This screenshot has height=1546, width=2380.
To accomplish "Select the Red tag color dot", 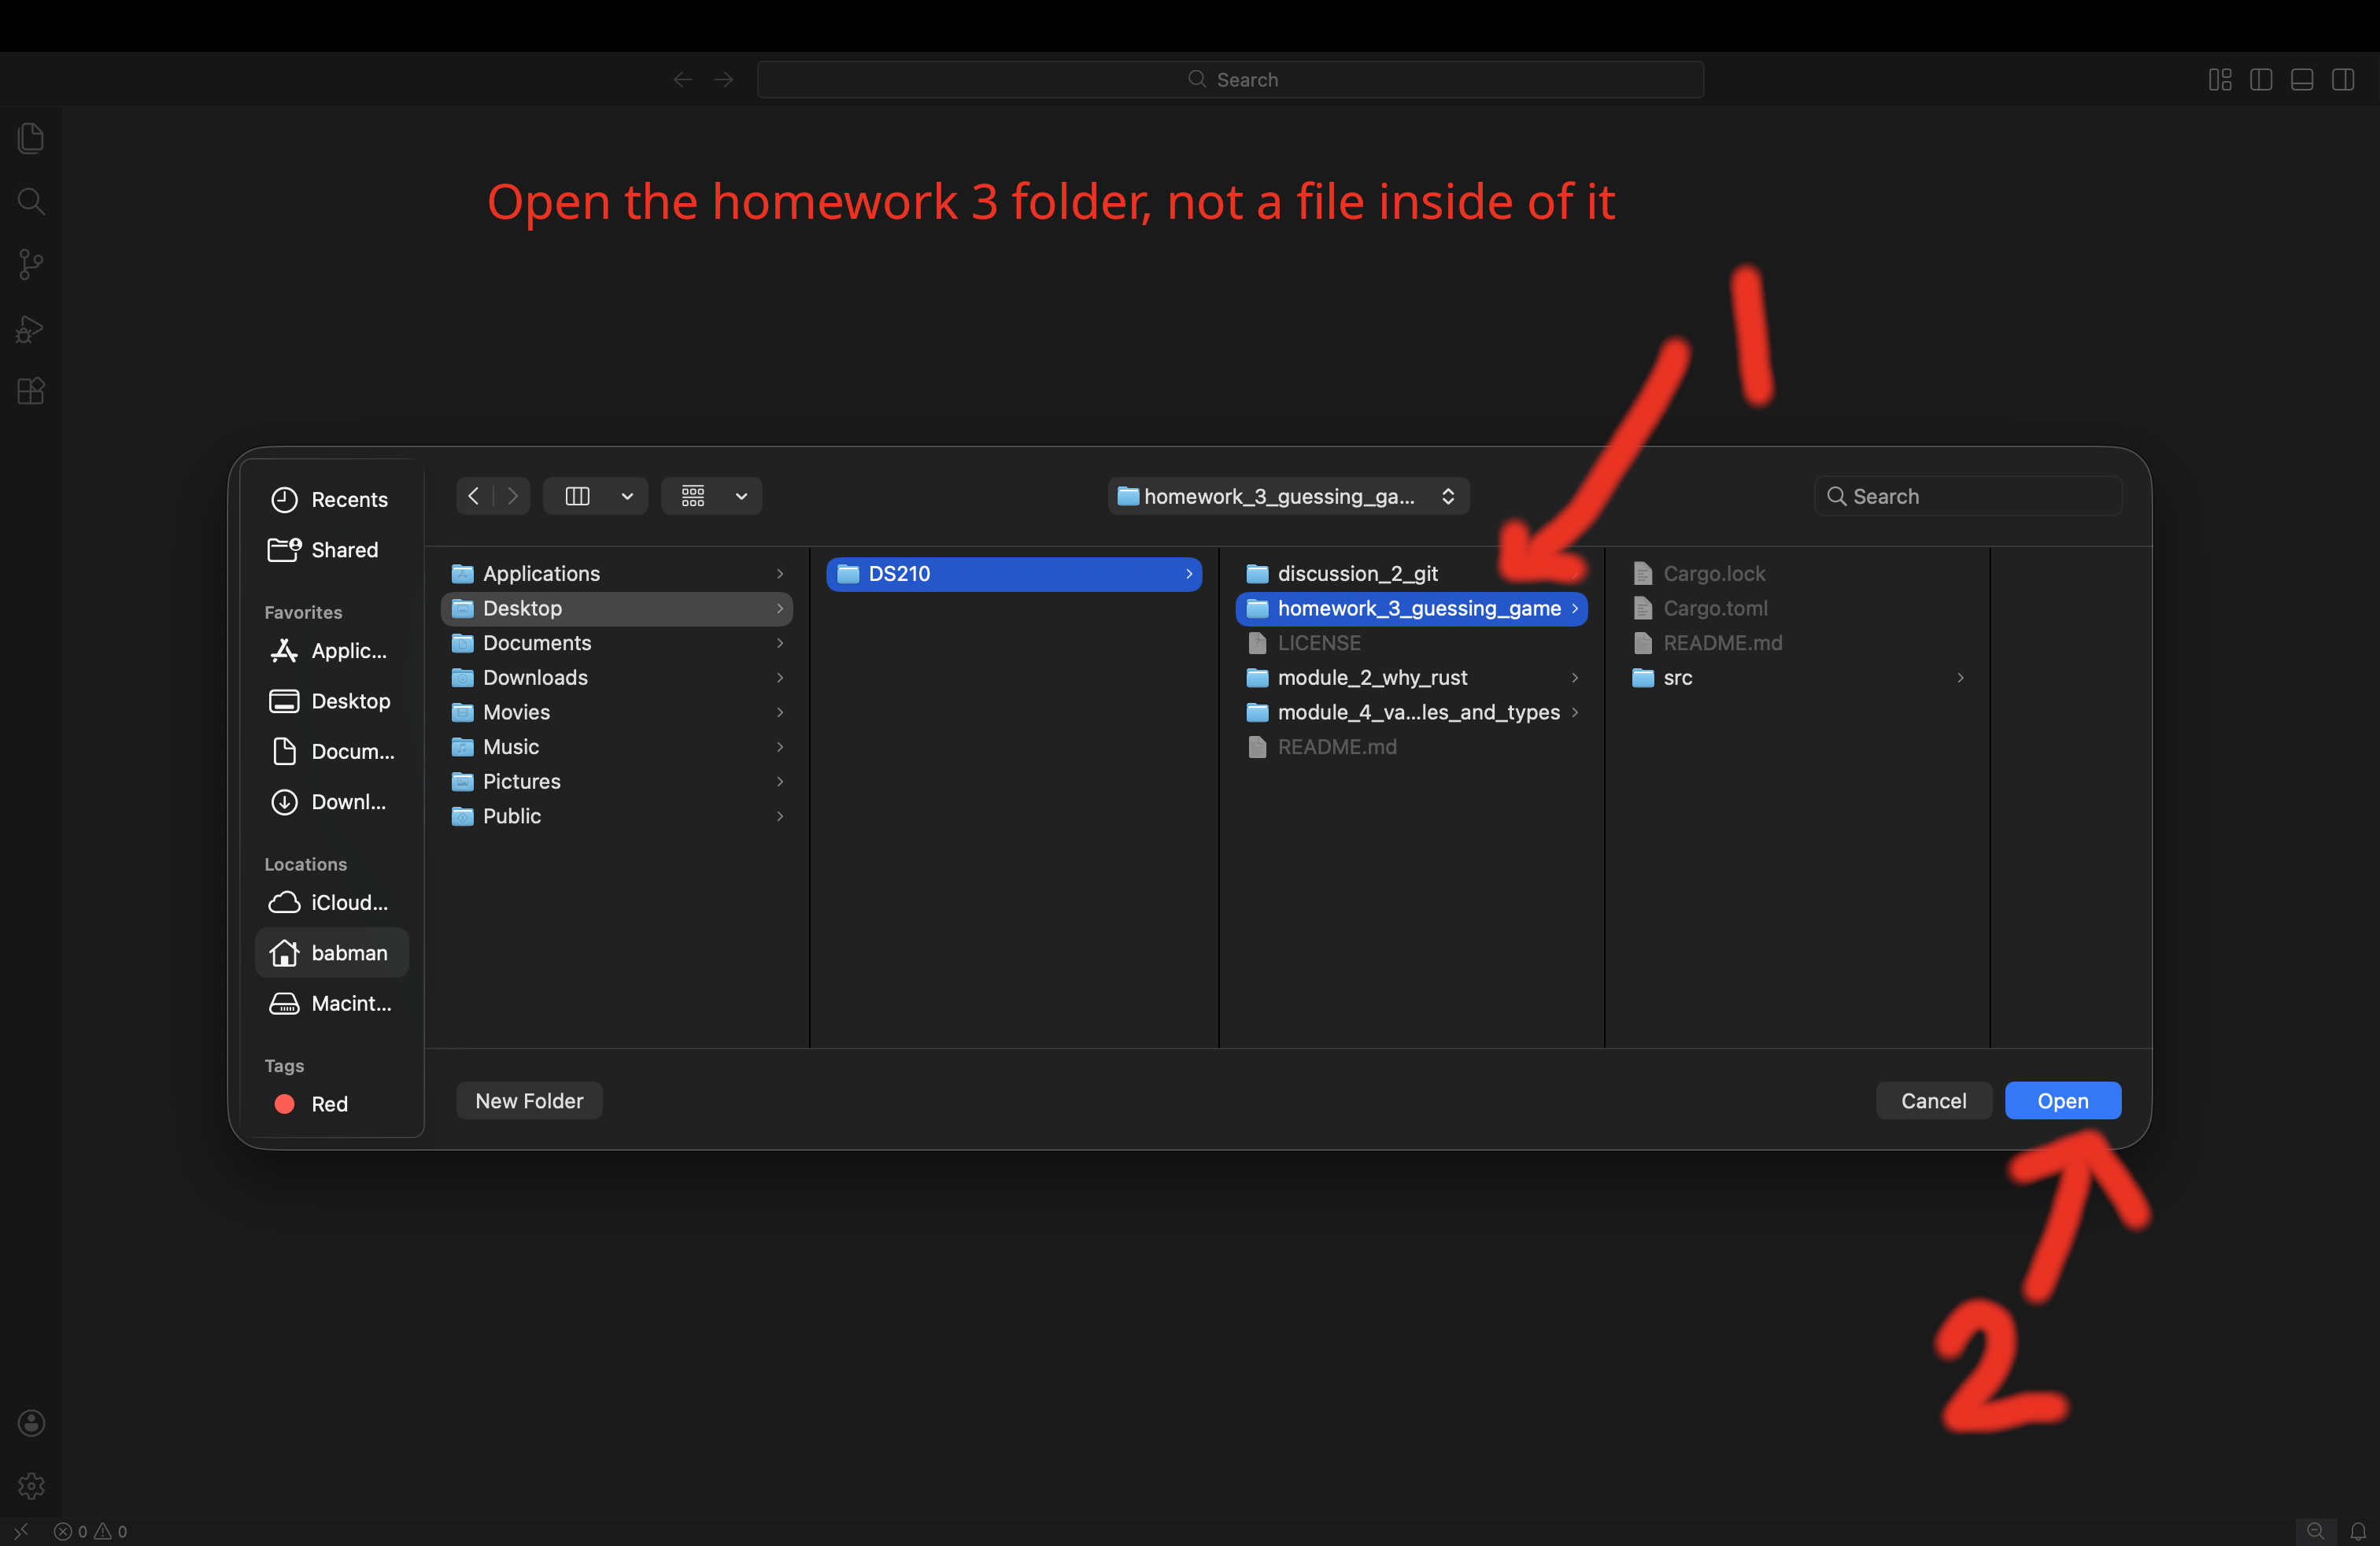I will tap(283, 1104).
